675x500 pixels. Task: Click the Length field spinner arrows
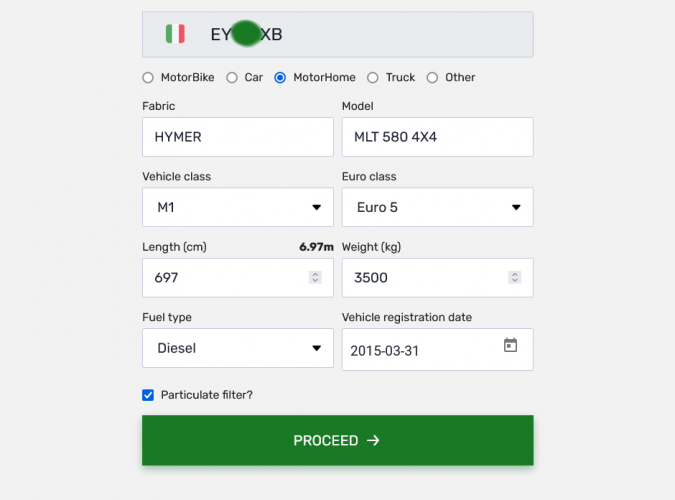click(x=315, y=278)
